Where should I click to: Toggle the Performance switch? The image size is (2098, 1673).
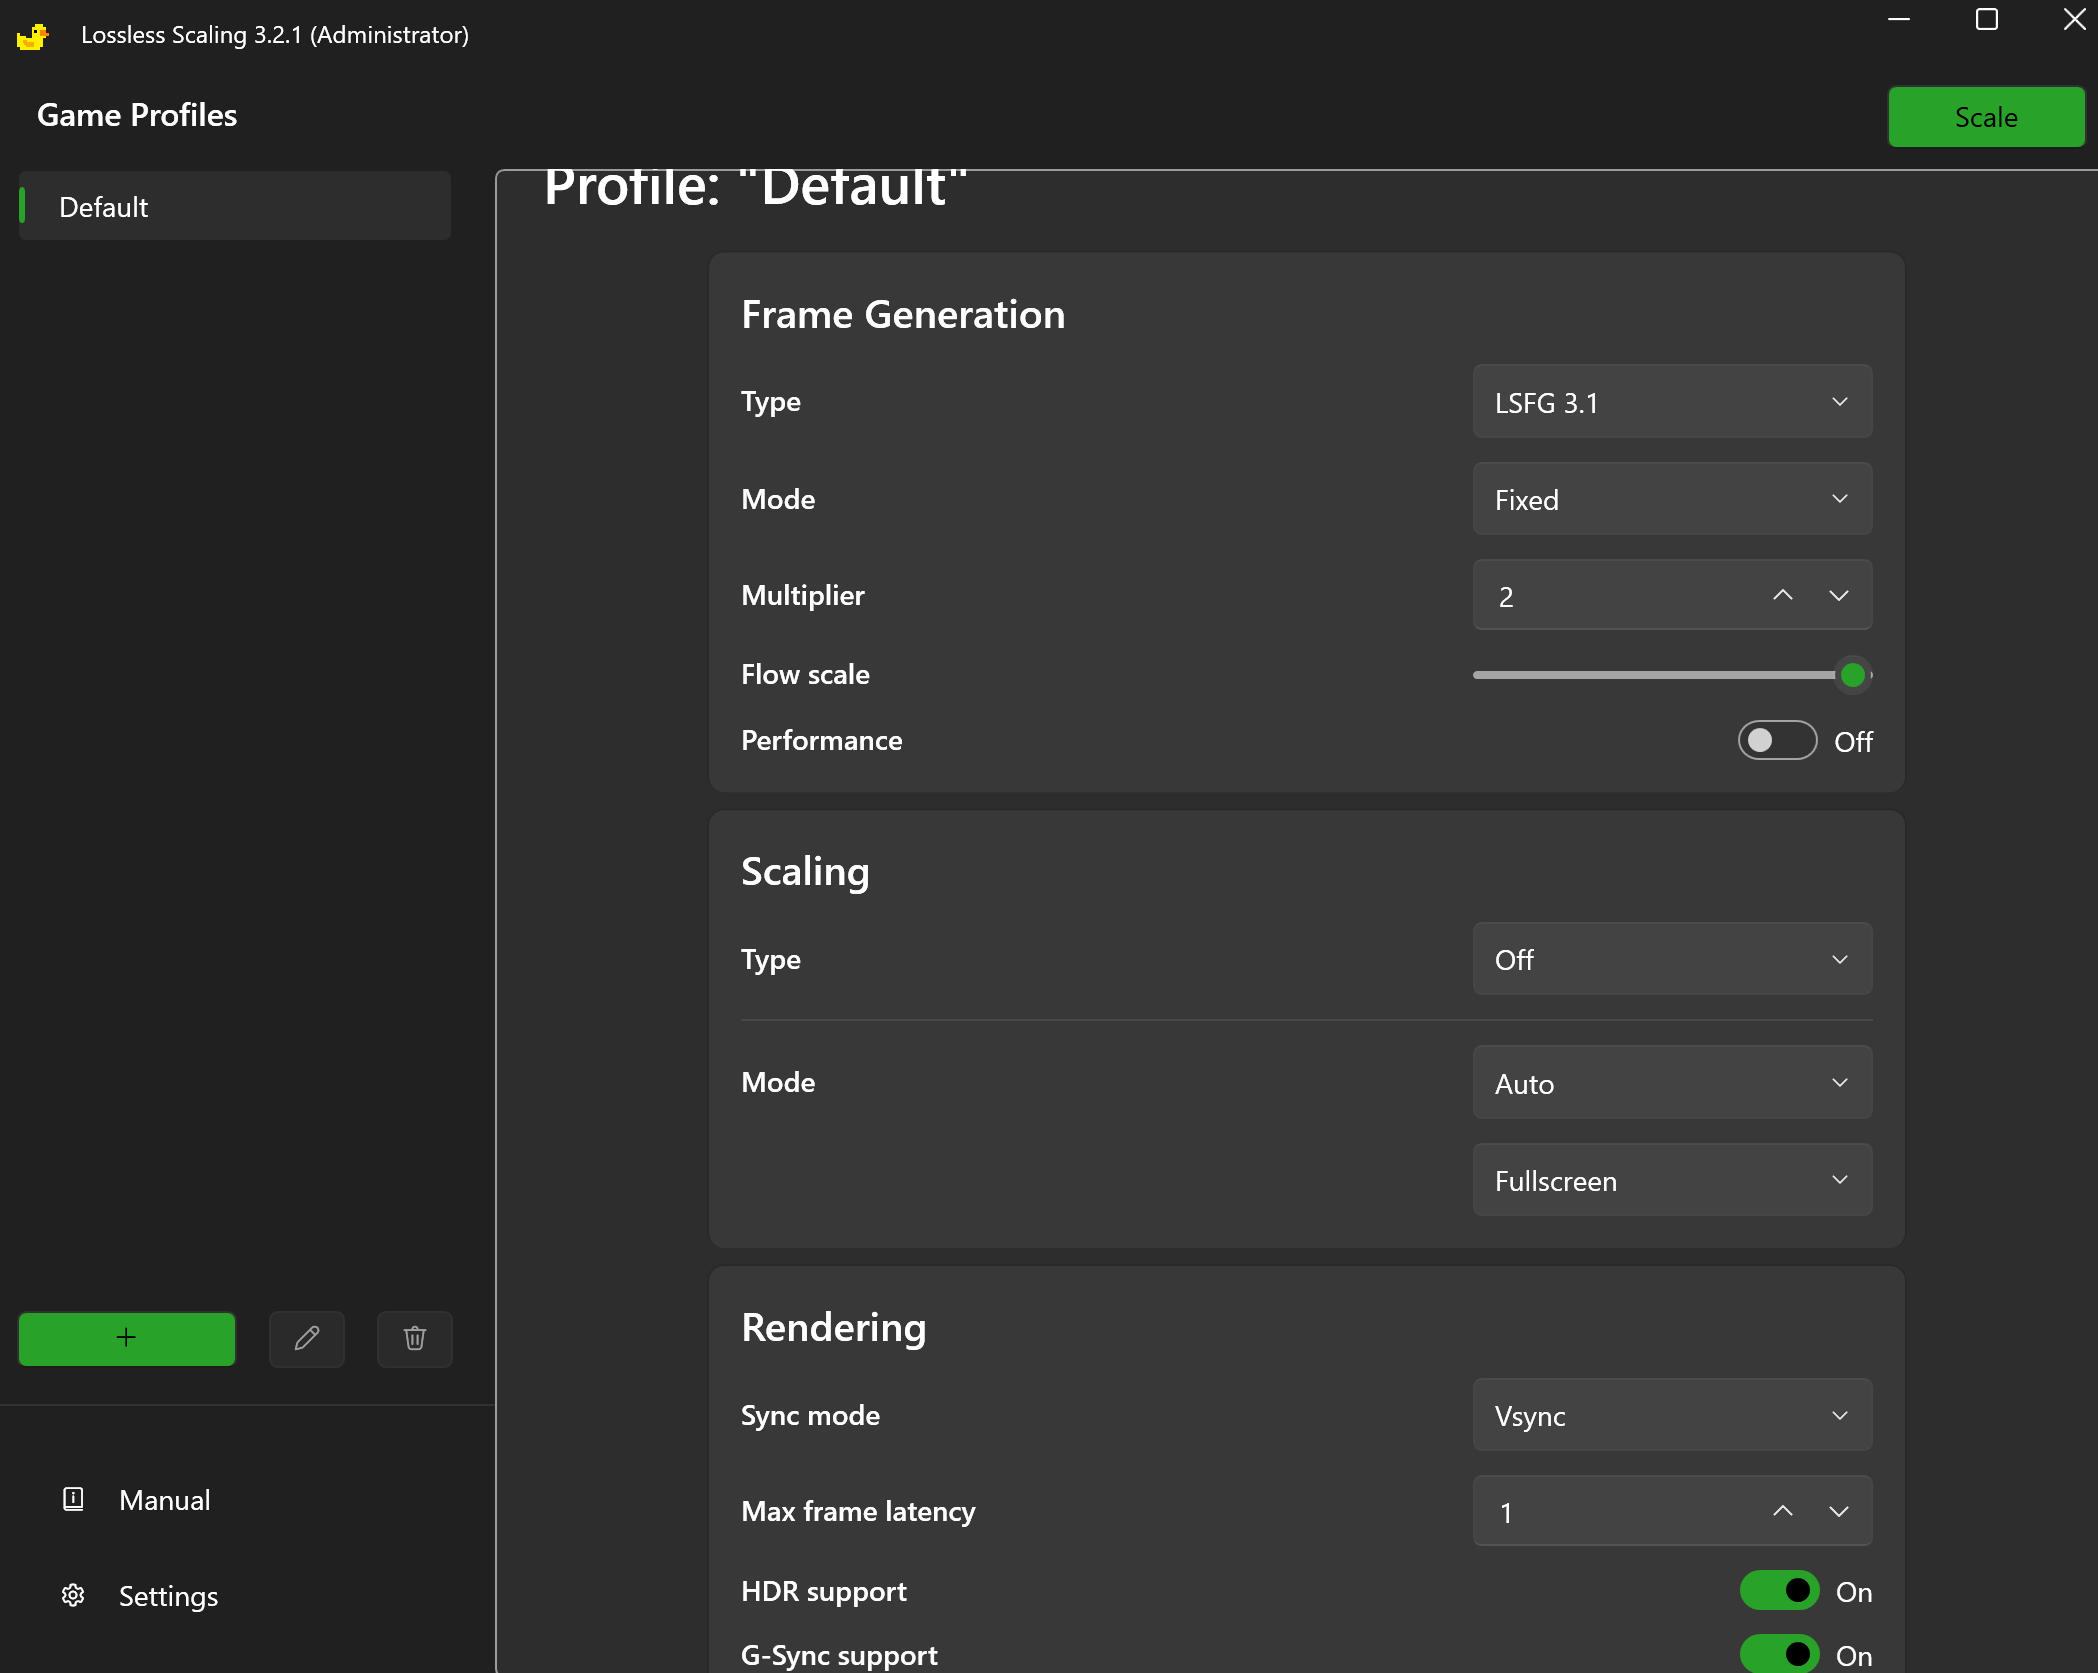[1777, 740]
